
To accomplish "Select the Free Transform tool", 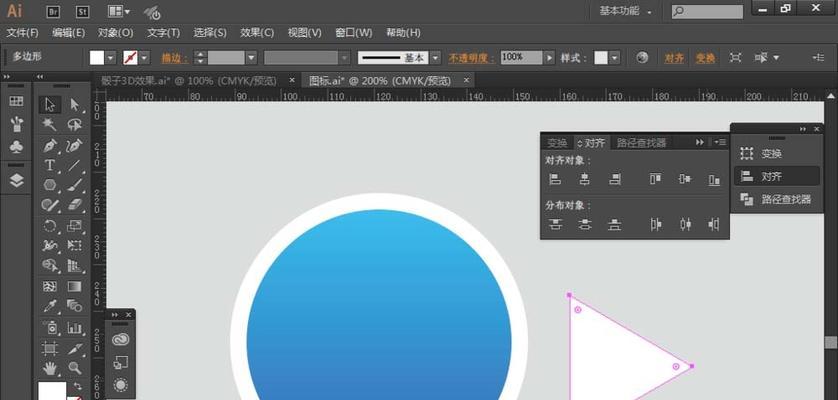I will click(74, 245).
